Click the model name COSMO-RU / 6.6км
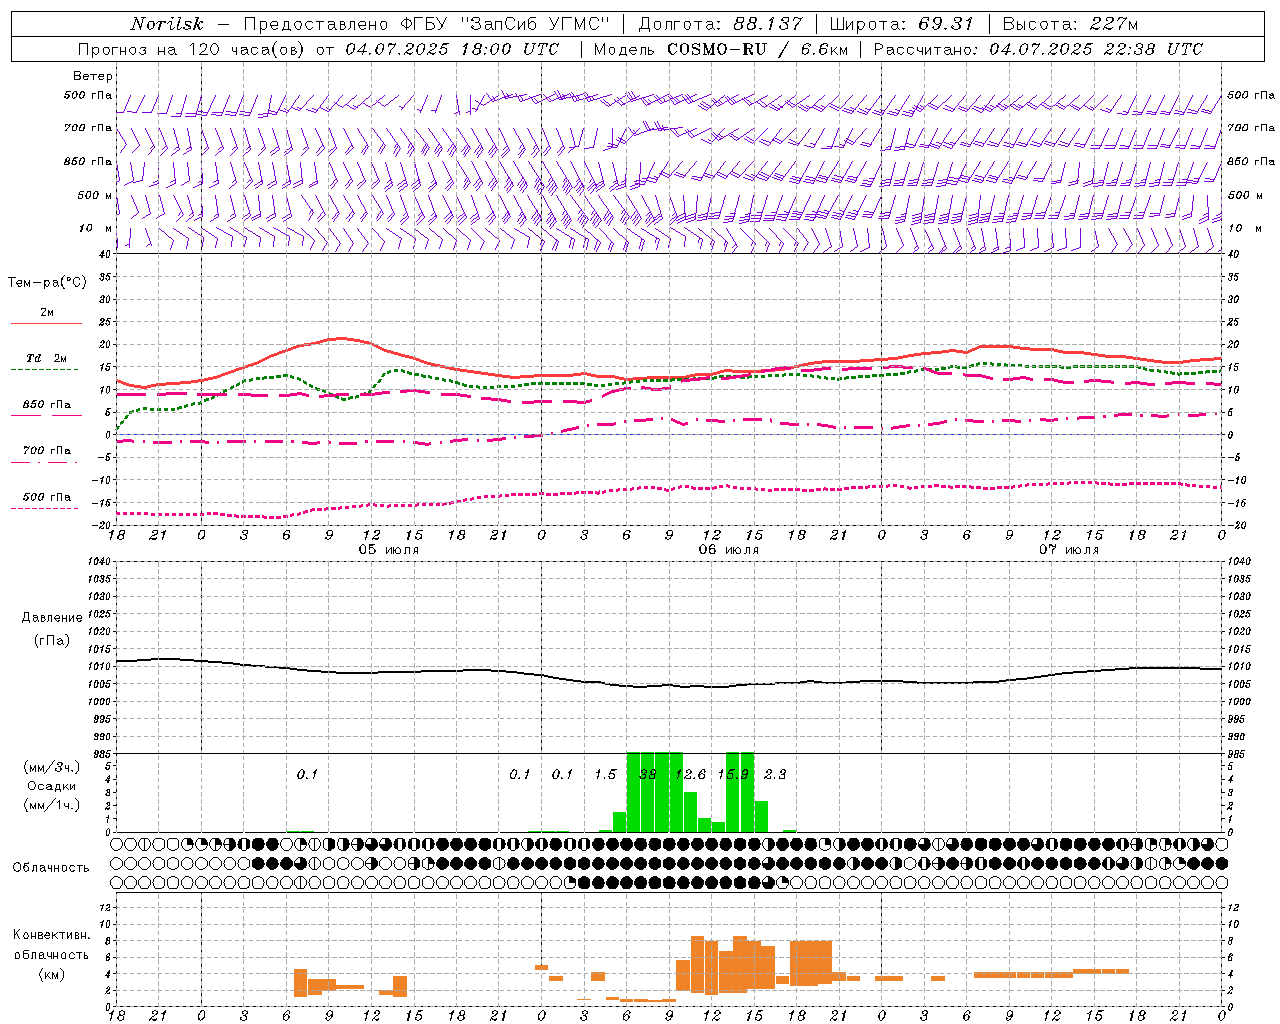This screenshot has height=1024, width=1280. coord(757,49)
